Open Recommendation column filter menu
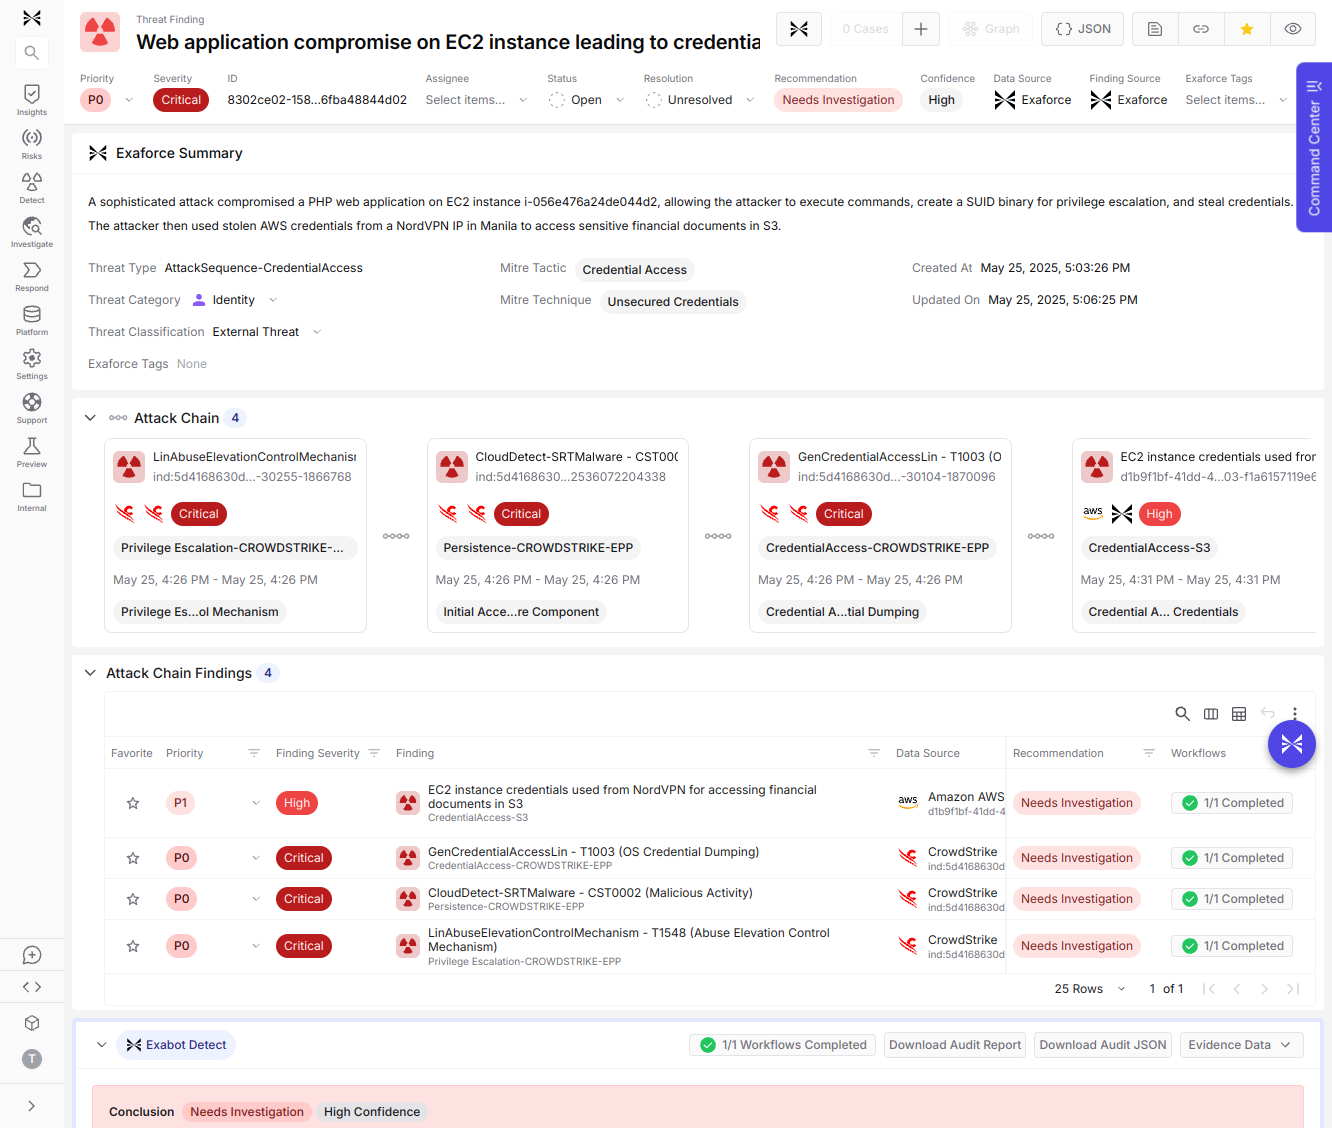The height and width of the screenshot is (1128, 1332). (1149, 753)
